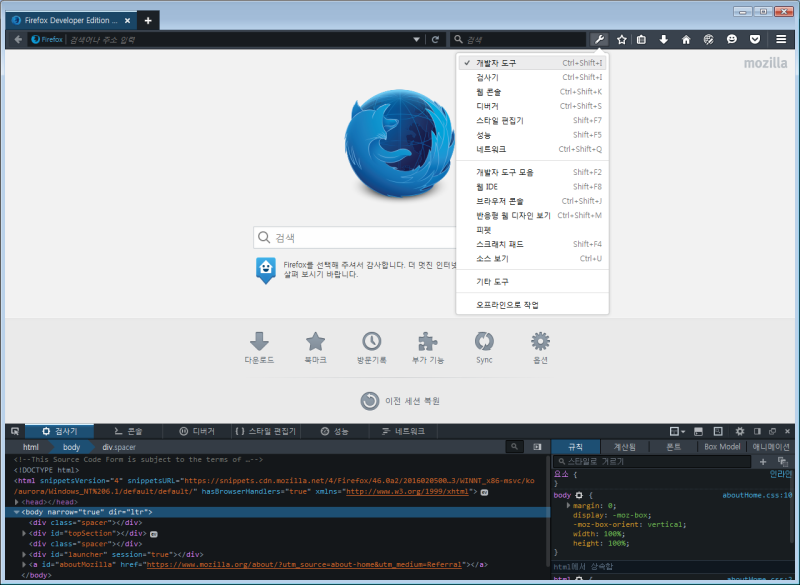
Task: Choose 반응형 웹 디자인 보기 menu item
Action: (532, 215)
